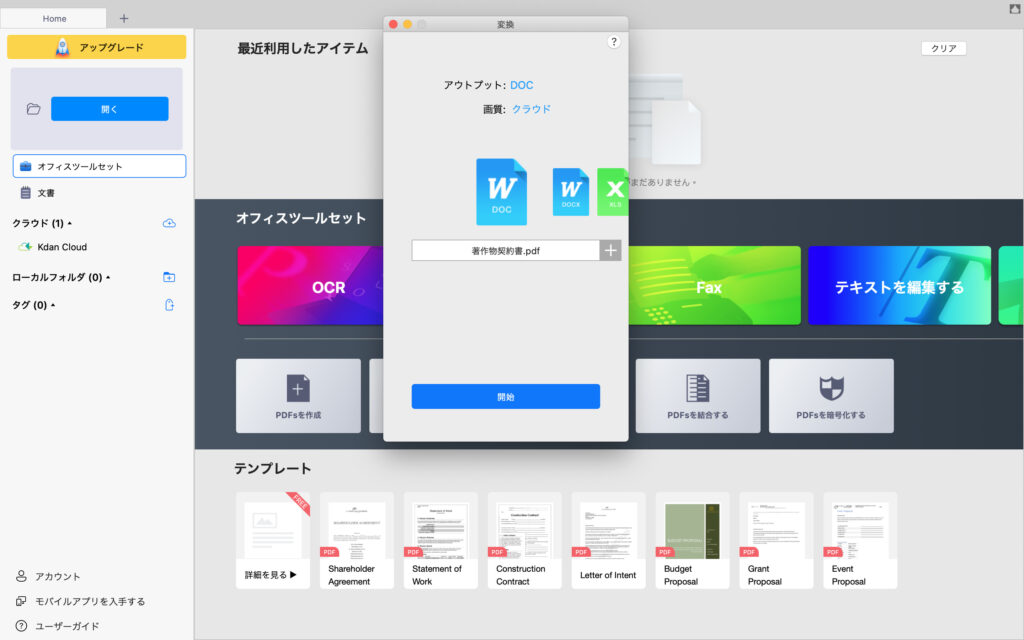This screenshot has width=1024, height=640.
Task: Switch to the Home tab
Action: tap(54, 18)
